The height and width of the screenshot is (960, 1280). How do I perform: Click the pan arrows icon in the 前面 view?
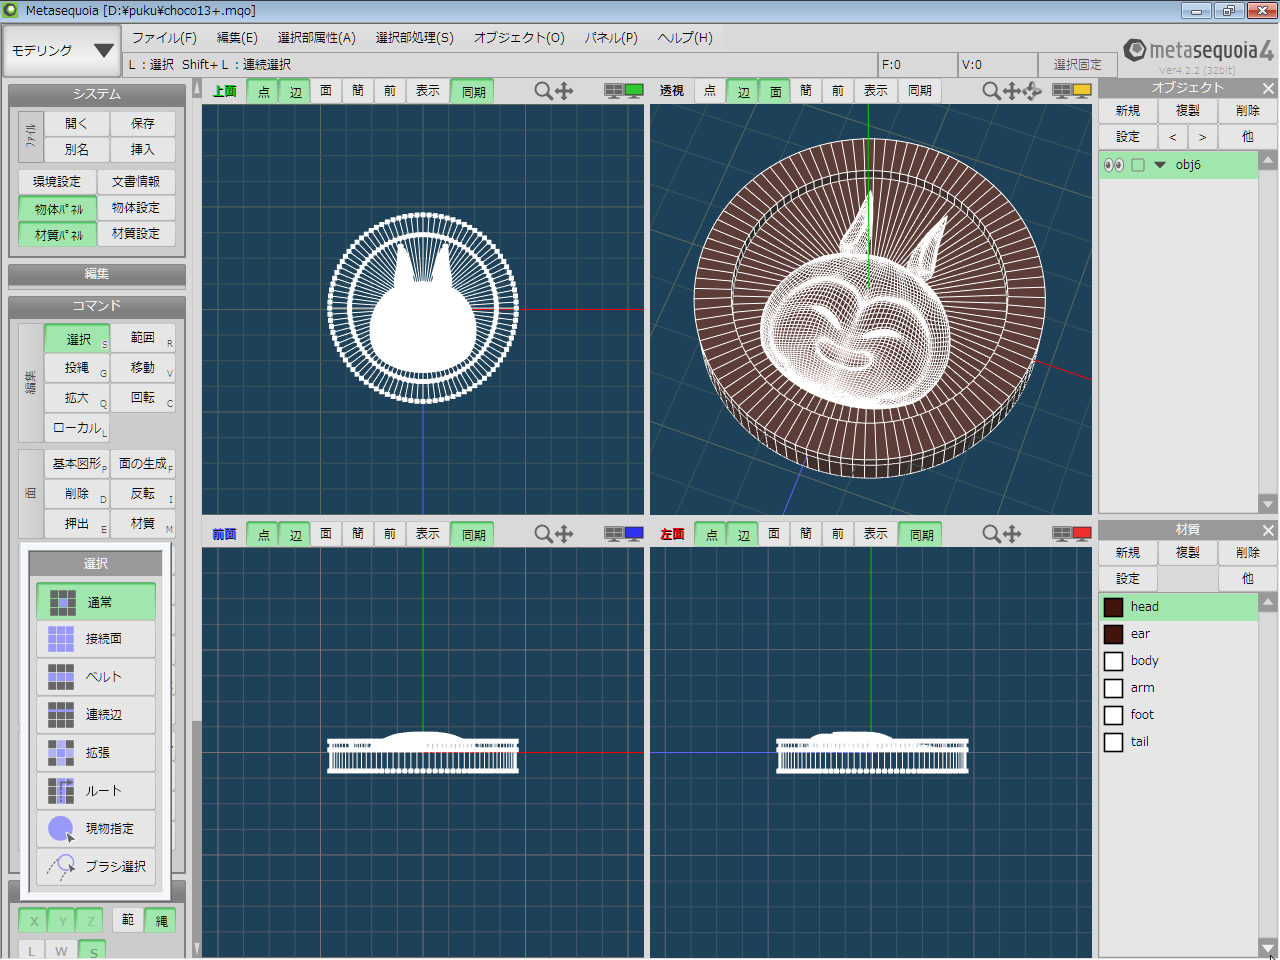(x=564, y=534)
